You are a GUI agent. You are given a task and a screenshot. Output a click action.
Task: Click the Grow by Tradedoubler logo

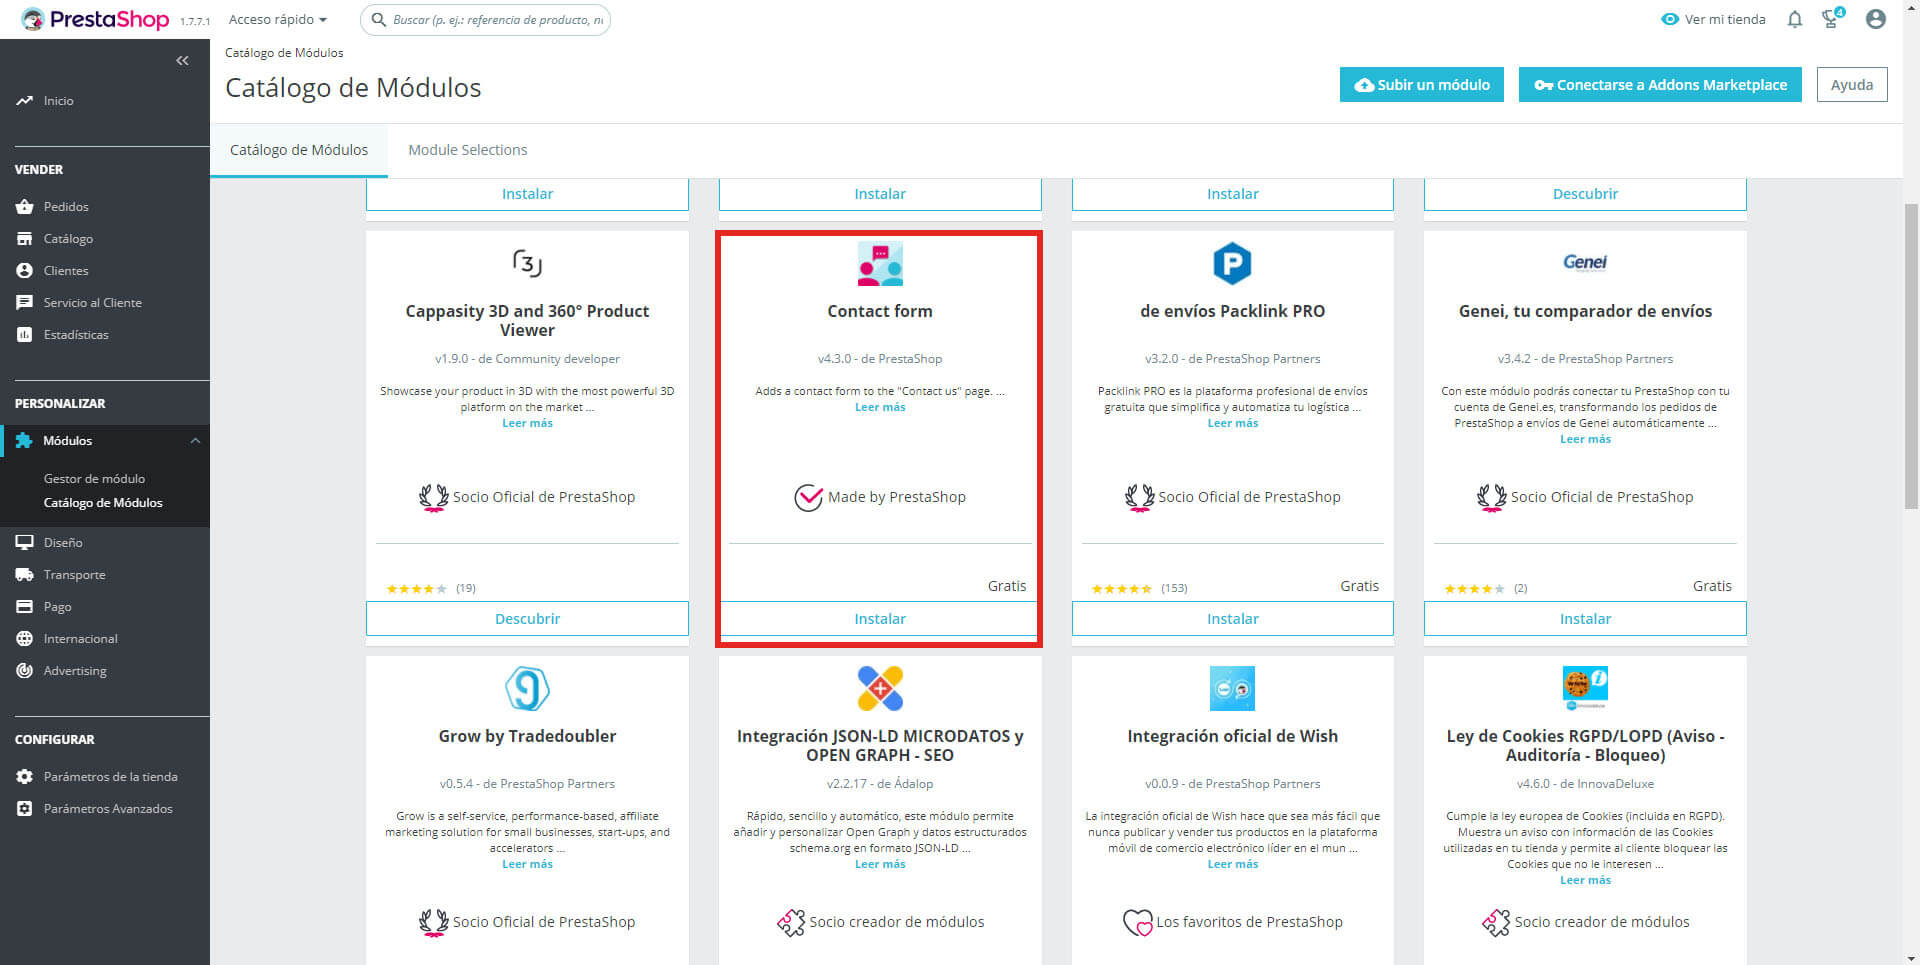[x=527, y=688]
